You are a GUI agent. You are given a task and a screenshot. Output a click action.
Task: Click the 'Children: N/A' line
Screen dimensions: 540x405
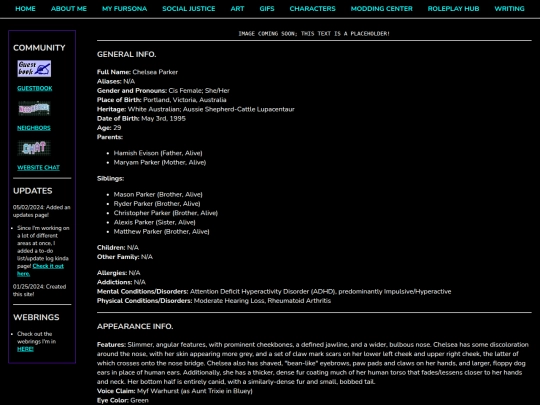(118, 248)
